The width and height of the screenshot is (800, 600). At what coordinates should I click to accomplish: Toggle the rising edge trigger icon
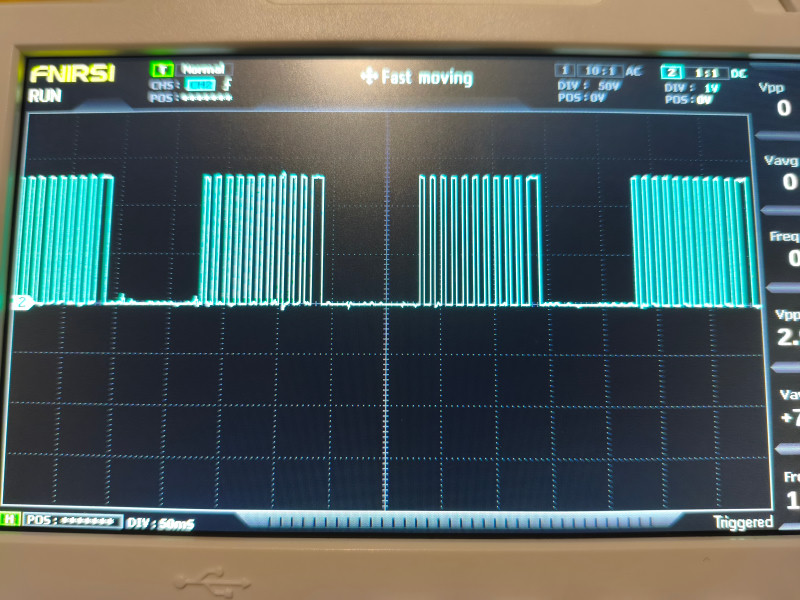[227, 84]
